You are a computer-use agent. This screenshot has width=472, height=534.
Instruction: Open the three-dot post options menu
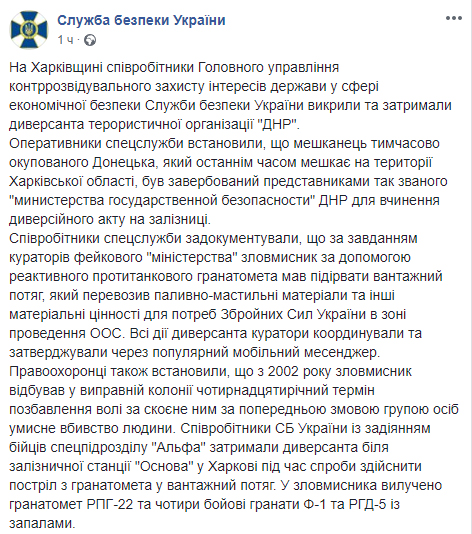click(x=454, y=18)
